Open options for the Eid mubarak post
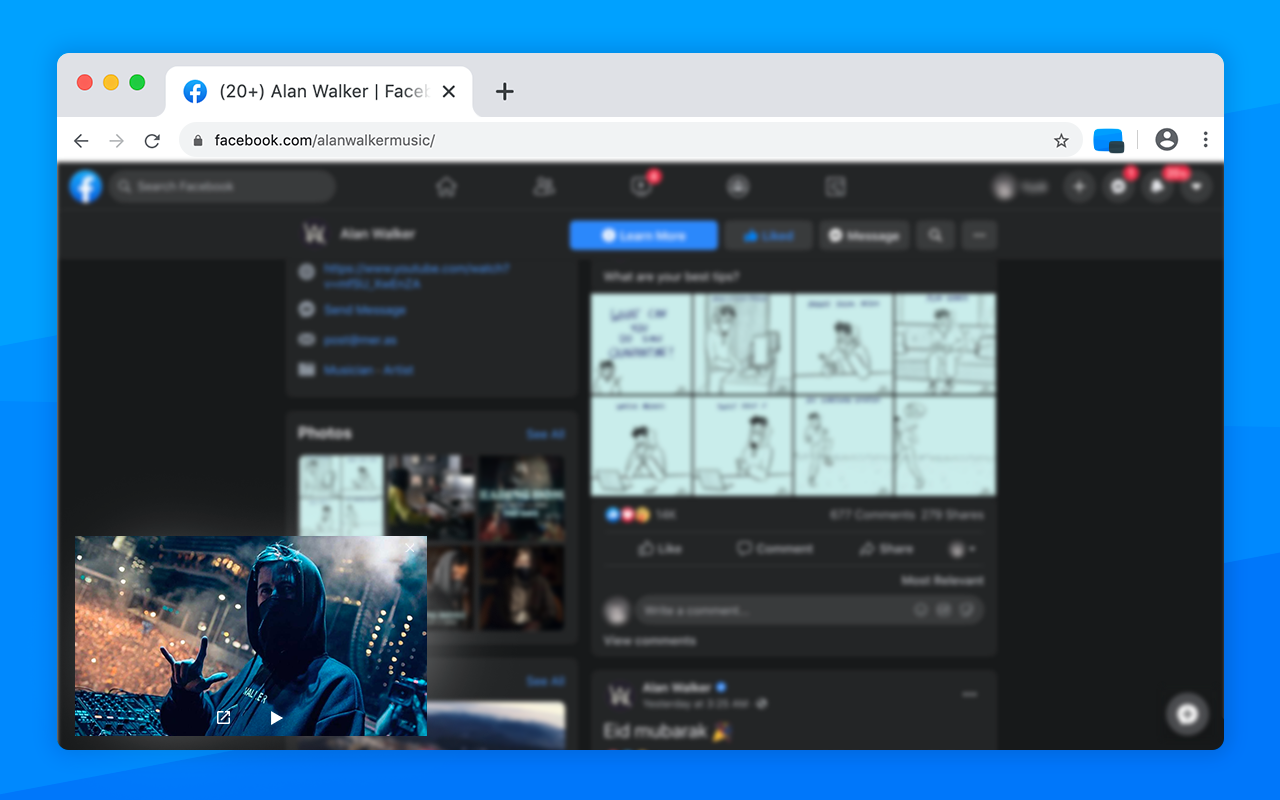Image resolution: width=1280 pixels, height=800 pixels. (x=969, y=694)
